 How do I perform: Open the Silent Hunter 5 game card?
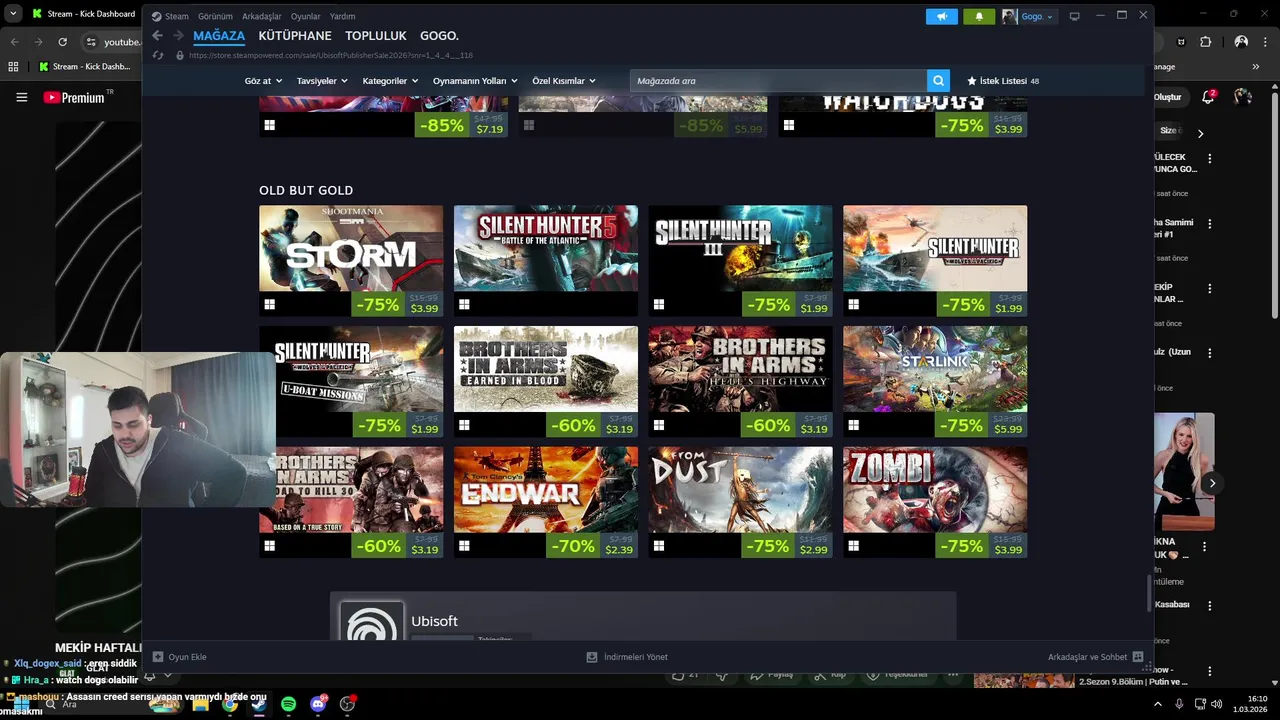tap(546, 261)
